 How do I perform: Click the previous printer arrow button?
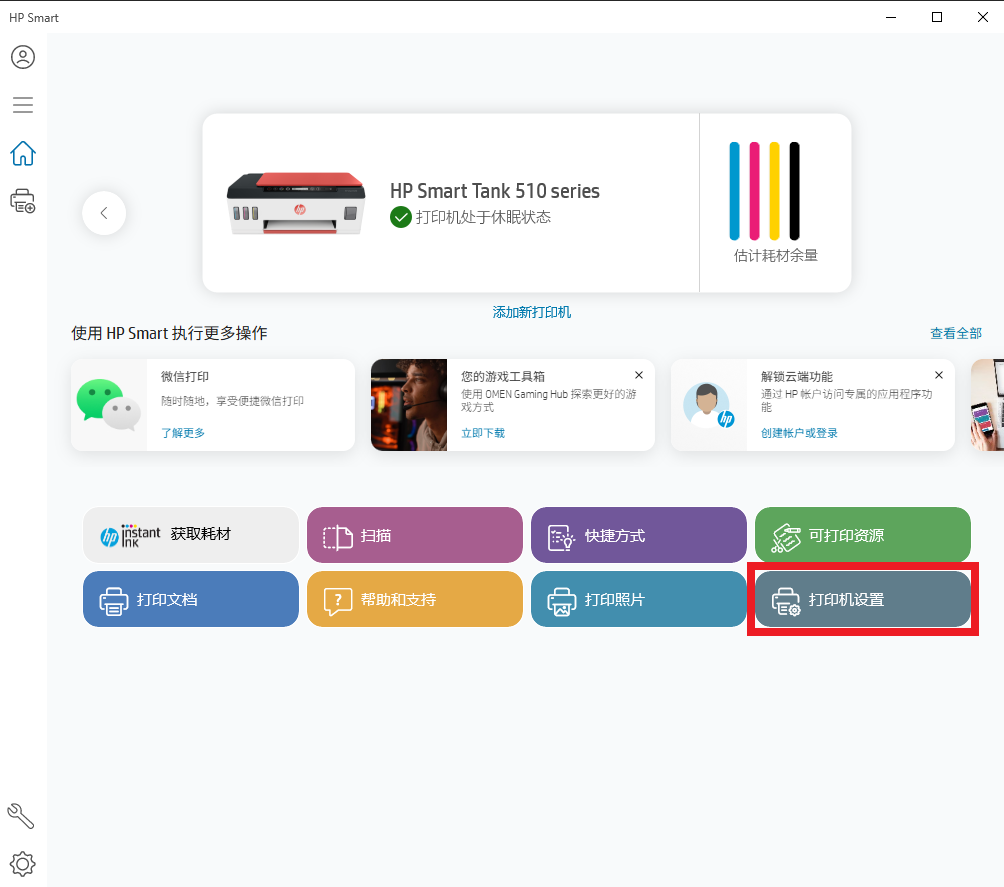click(x=104, y=213)
